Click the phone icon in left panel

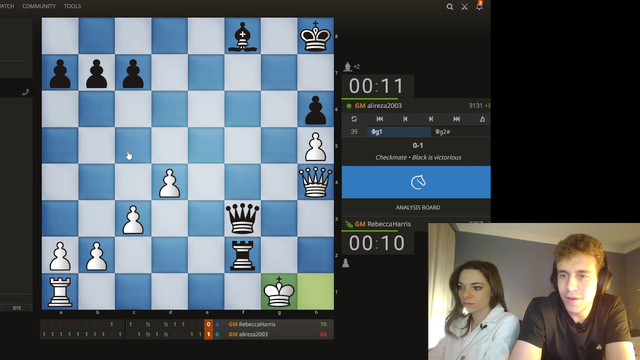coord(25,92)
